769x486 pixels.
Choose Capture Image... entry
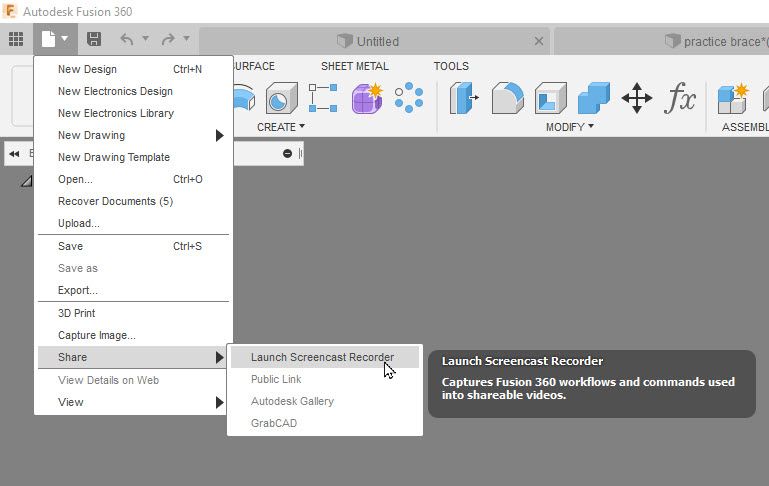tap(133, 335)
